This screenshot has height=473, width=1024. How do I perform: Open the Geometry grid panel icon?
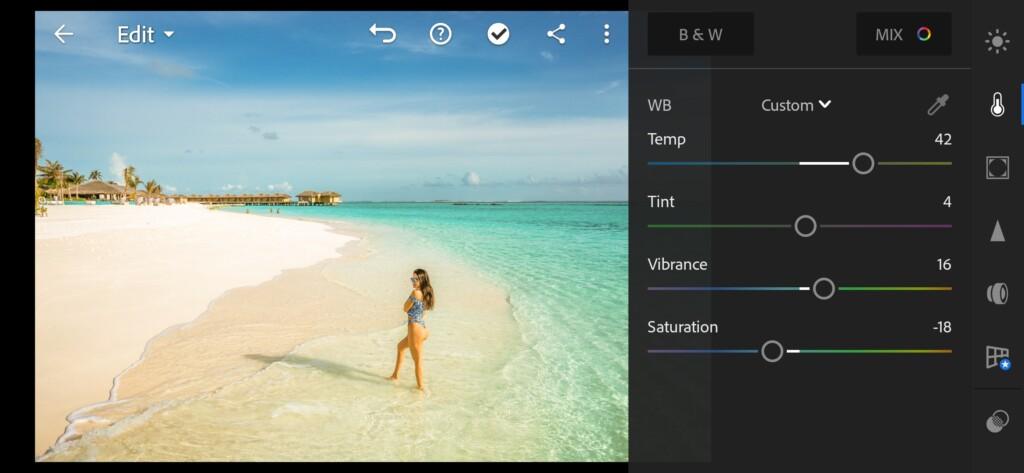(997, 357)
